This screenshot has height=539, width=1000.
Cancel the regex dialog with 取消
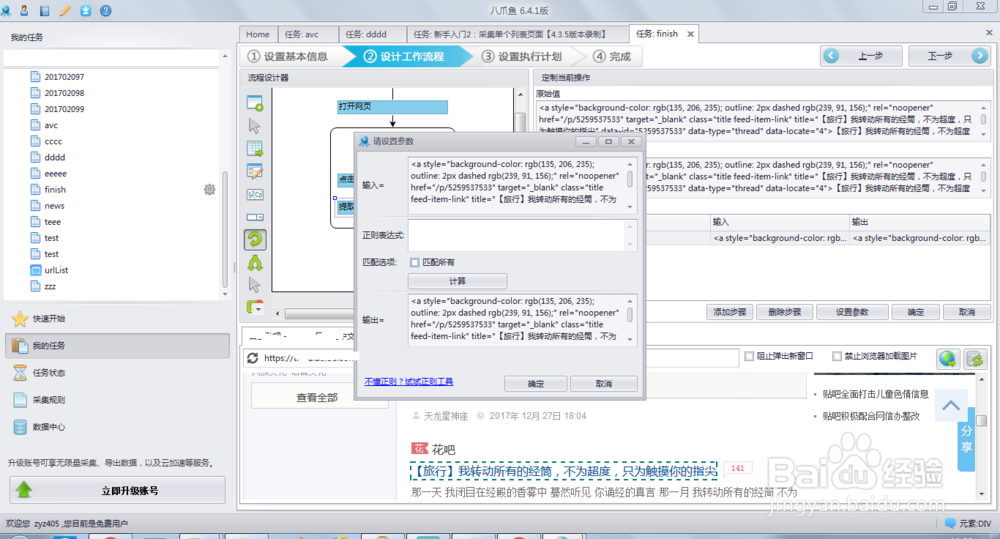click(x=603, y=383)
